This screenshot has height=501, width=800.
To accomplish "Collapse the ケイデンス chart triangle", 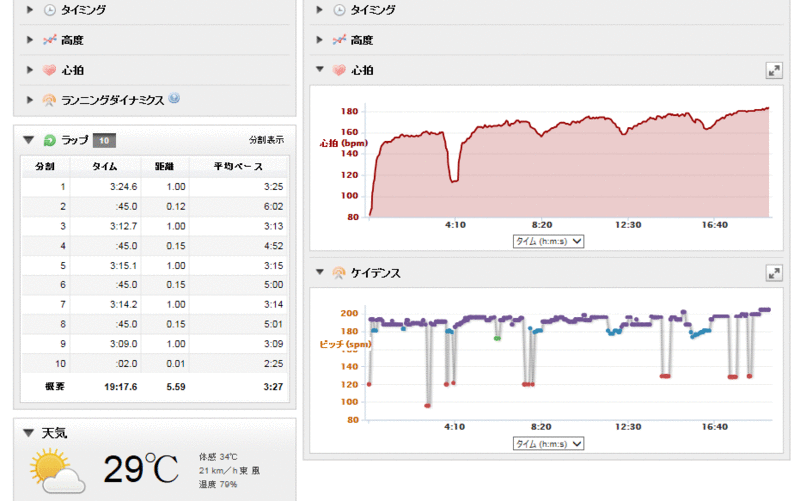I will [x=320, y=272].
